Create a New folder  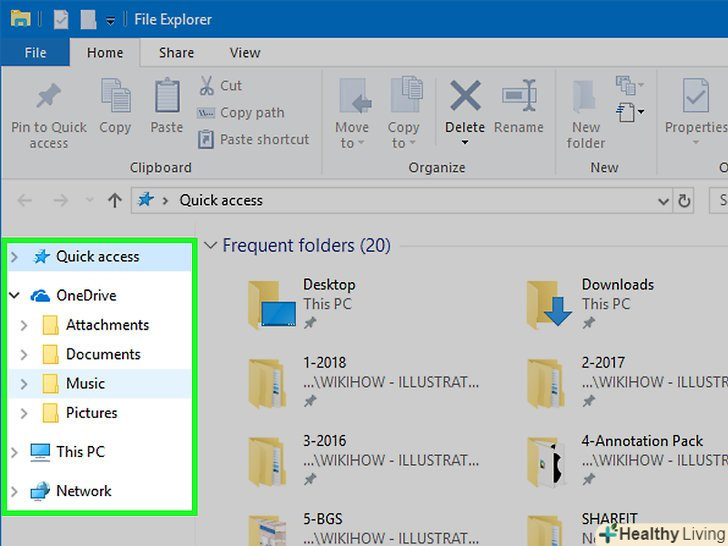pos(585,114)
